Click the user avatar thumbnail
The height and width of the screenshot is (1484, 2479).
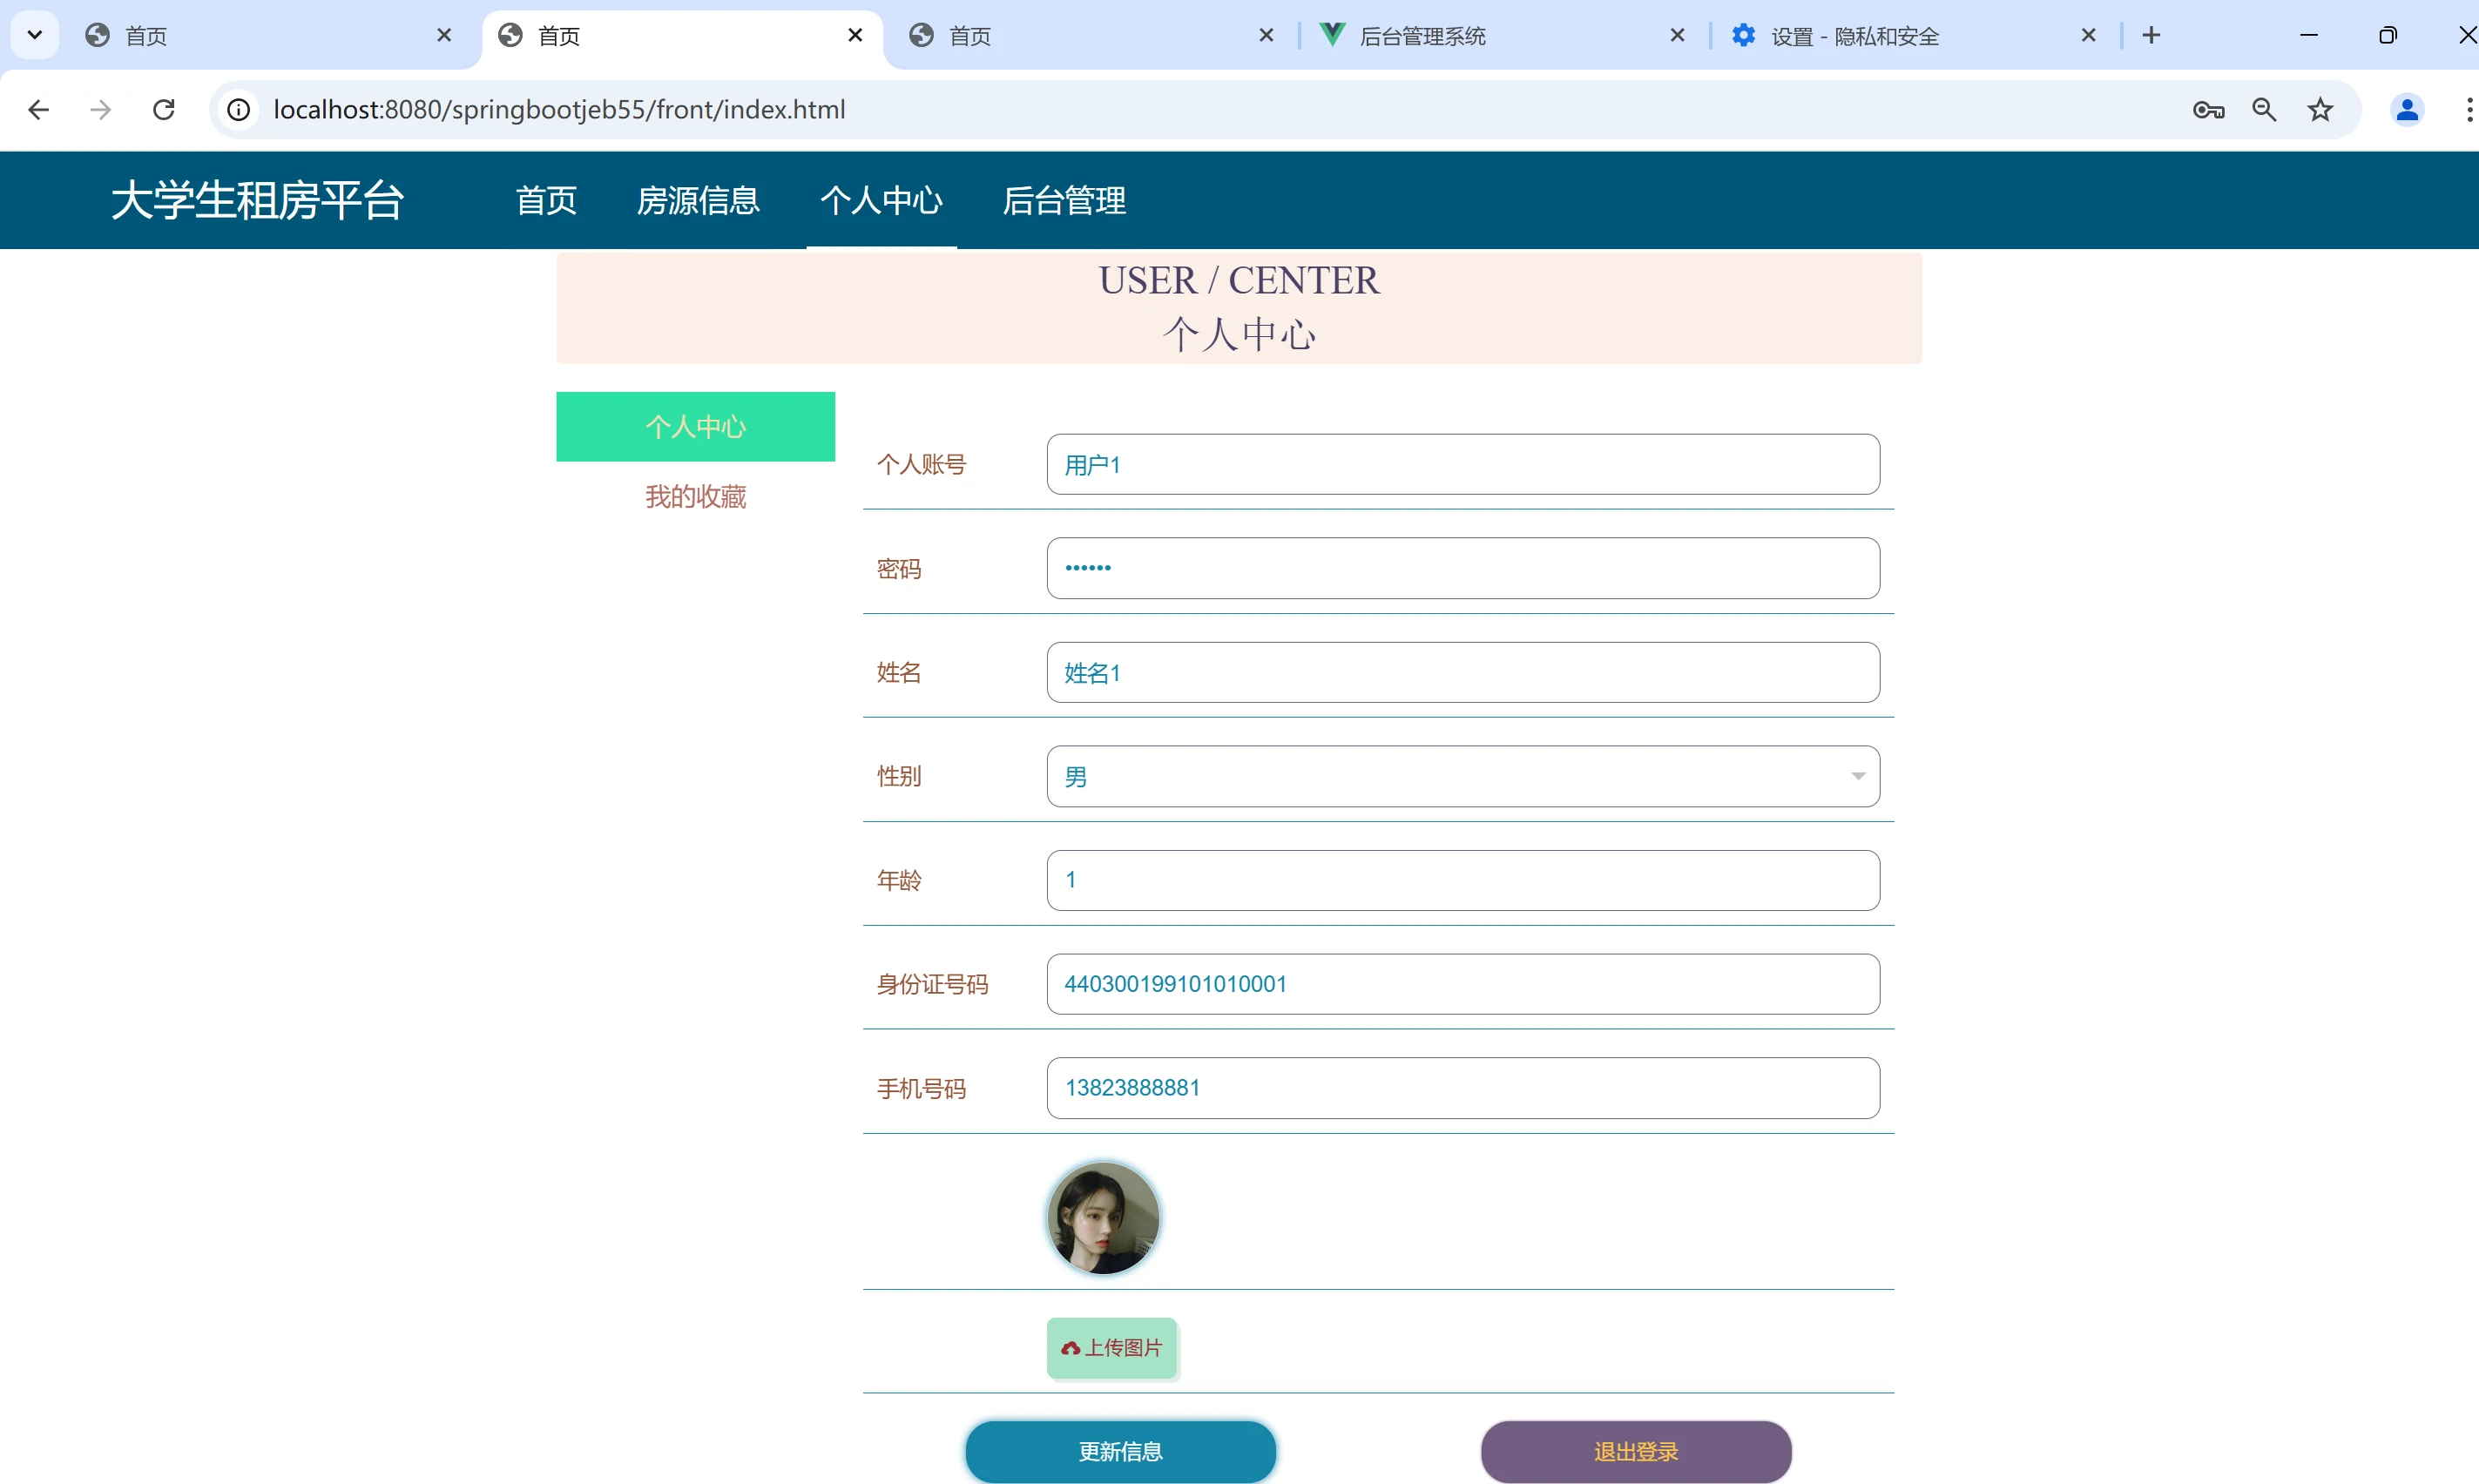1103,1217
